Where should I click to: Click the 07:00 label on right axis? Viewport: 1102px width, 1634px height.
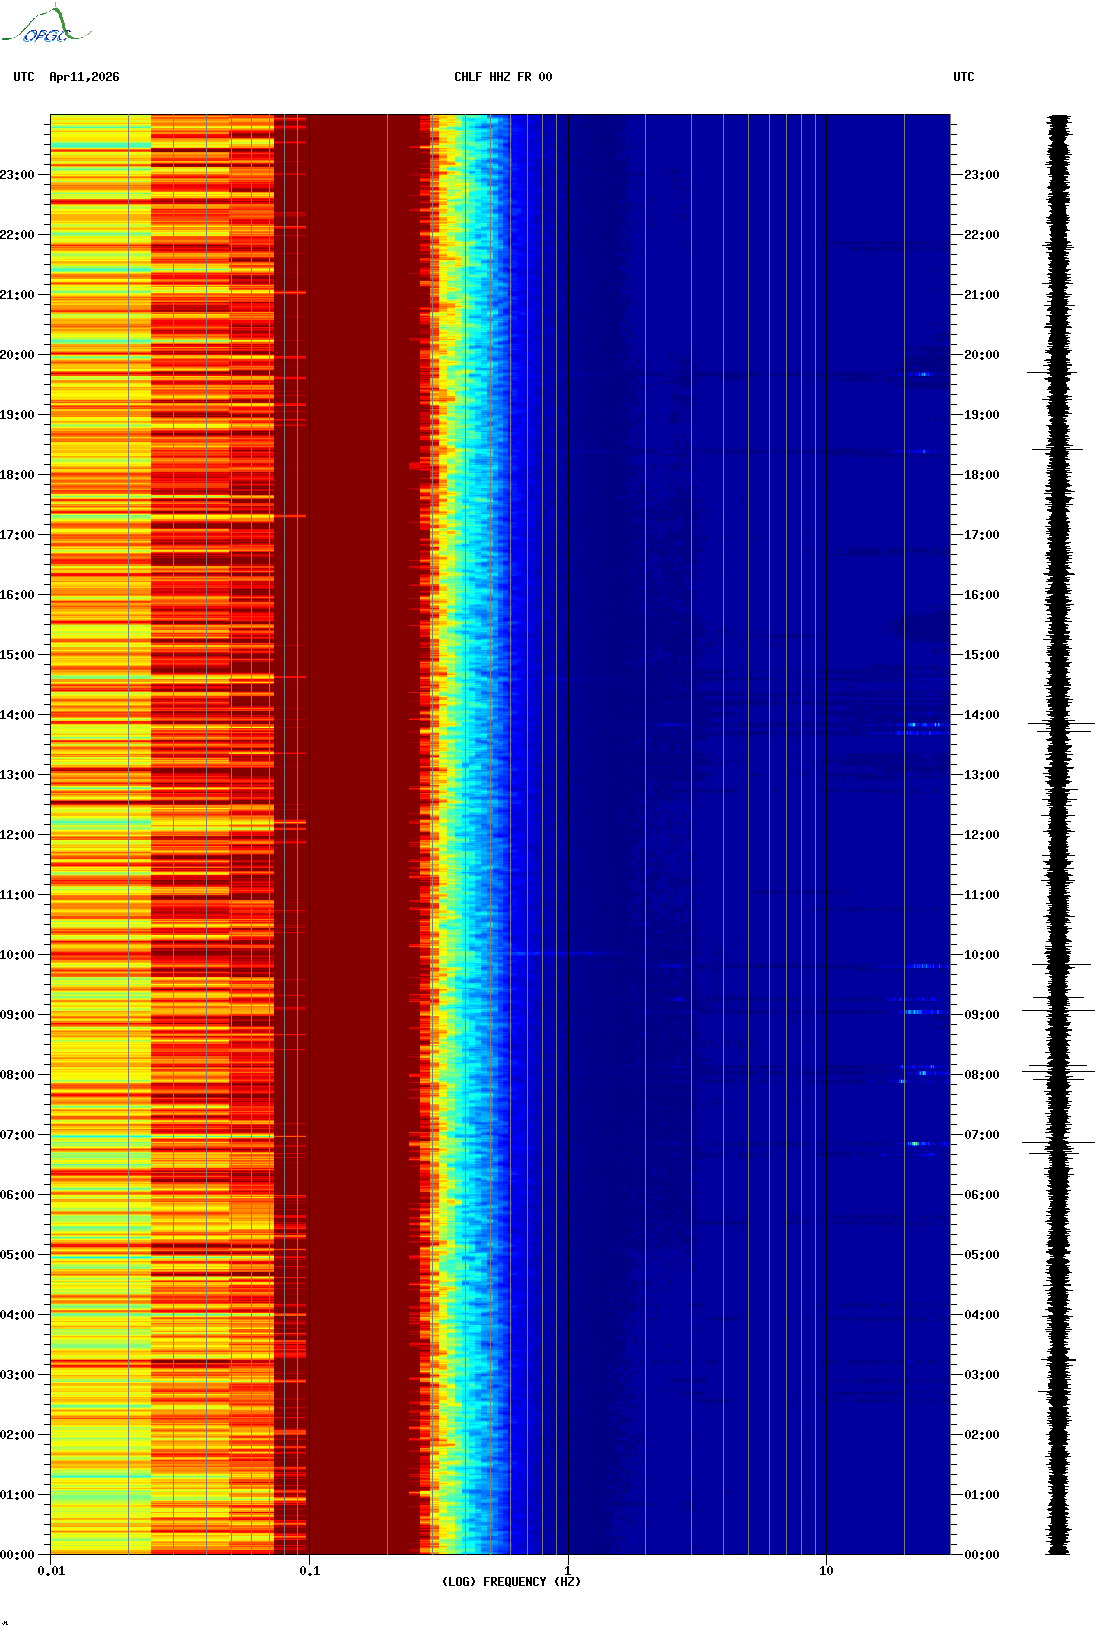(x=981, y=1135)
